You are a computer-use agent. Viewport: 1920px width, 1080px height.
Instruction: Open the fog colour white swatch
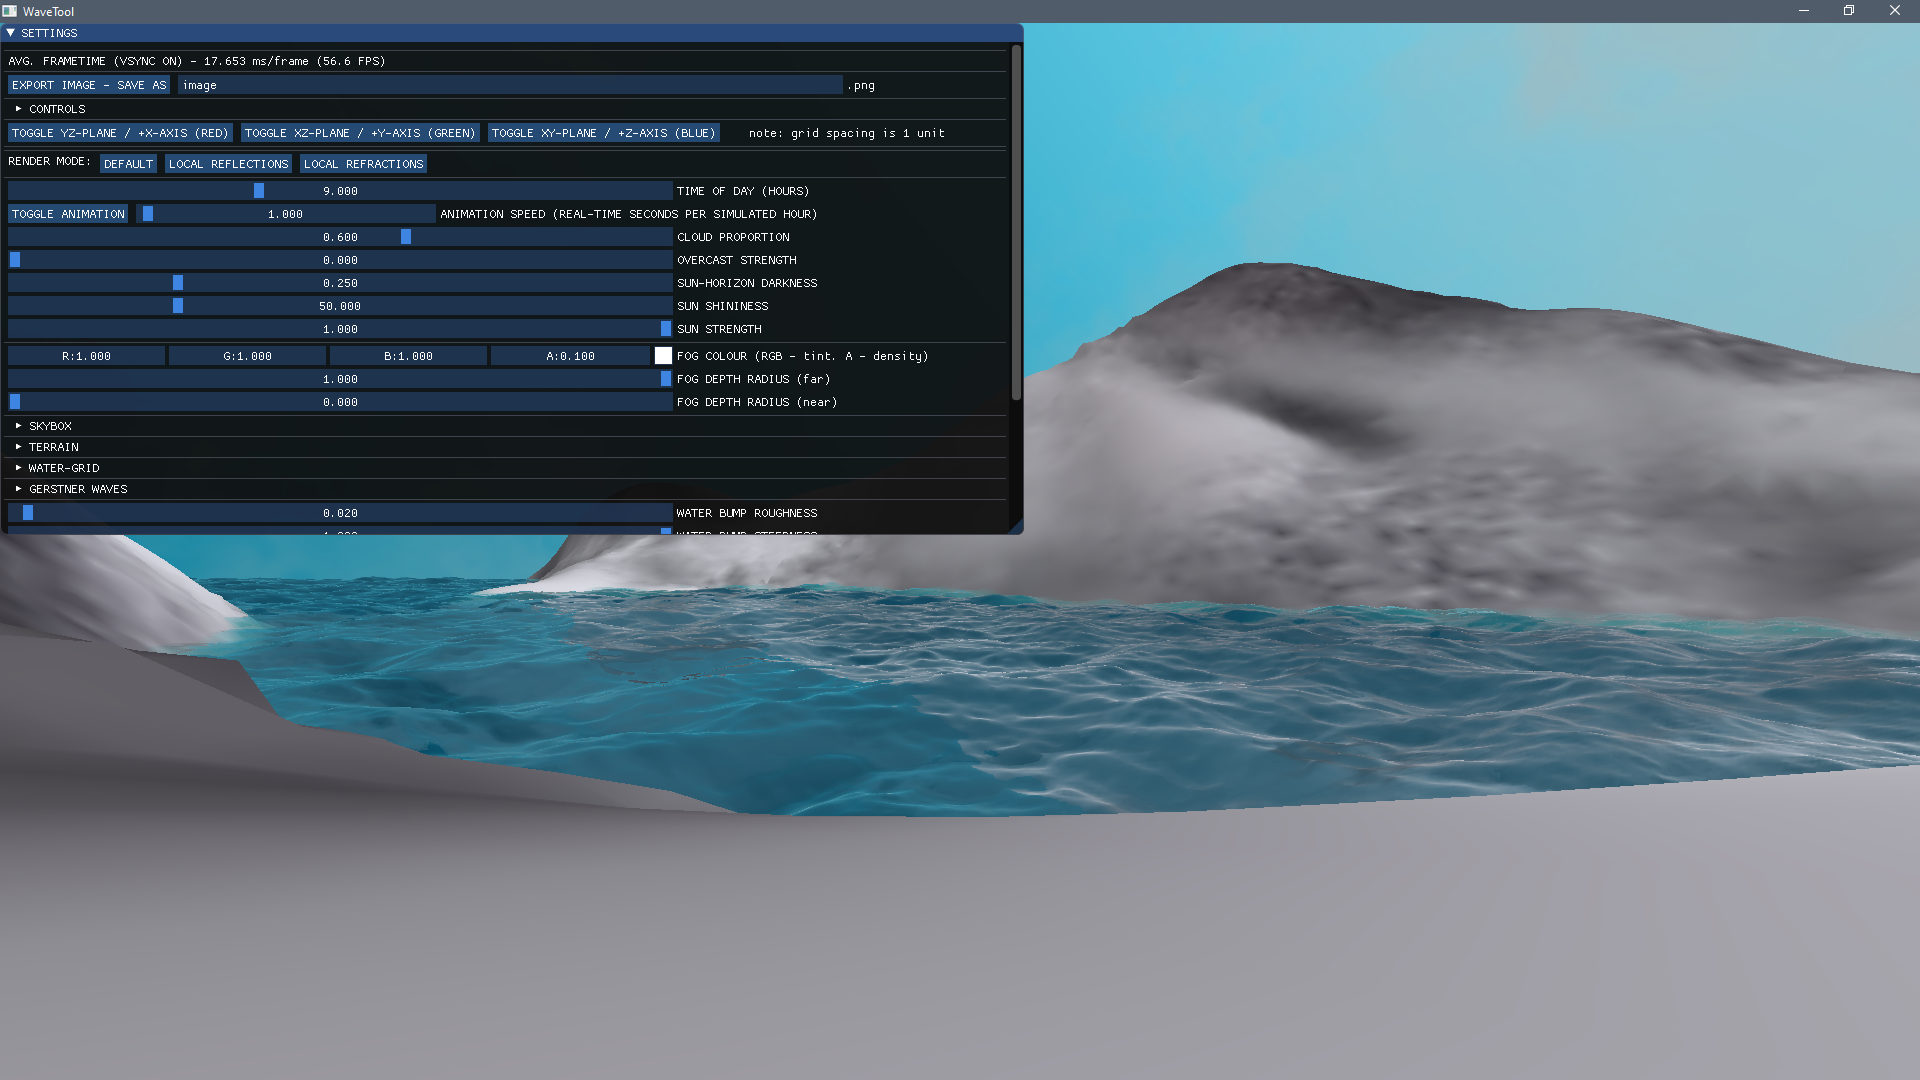[663, 356]
